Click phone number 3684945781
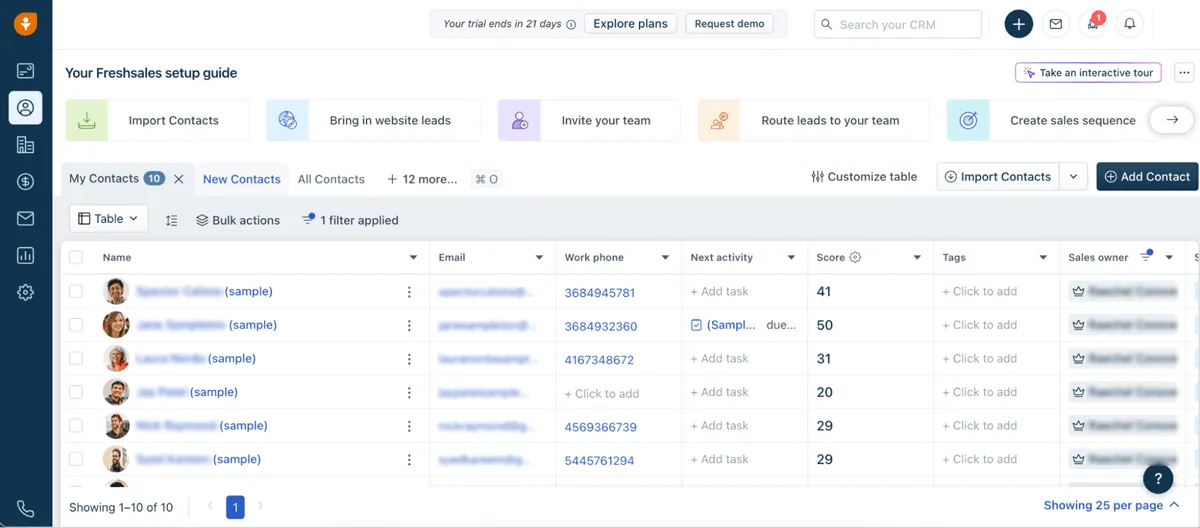Image resolution: width=1200 pixels, height=528 pixels. [x=600, y=293]
